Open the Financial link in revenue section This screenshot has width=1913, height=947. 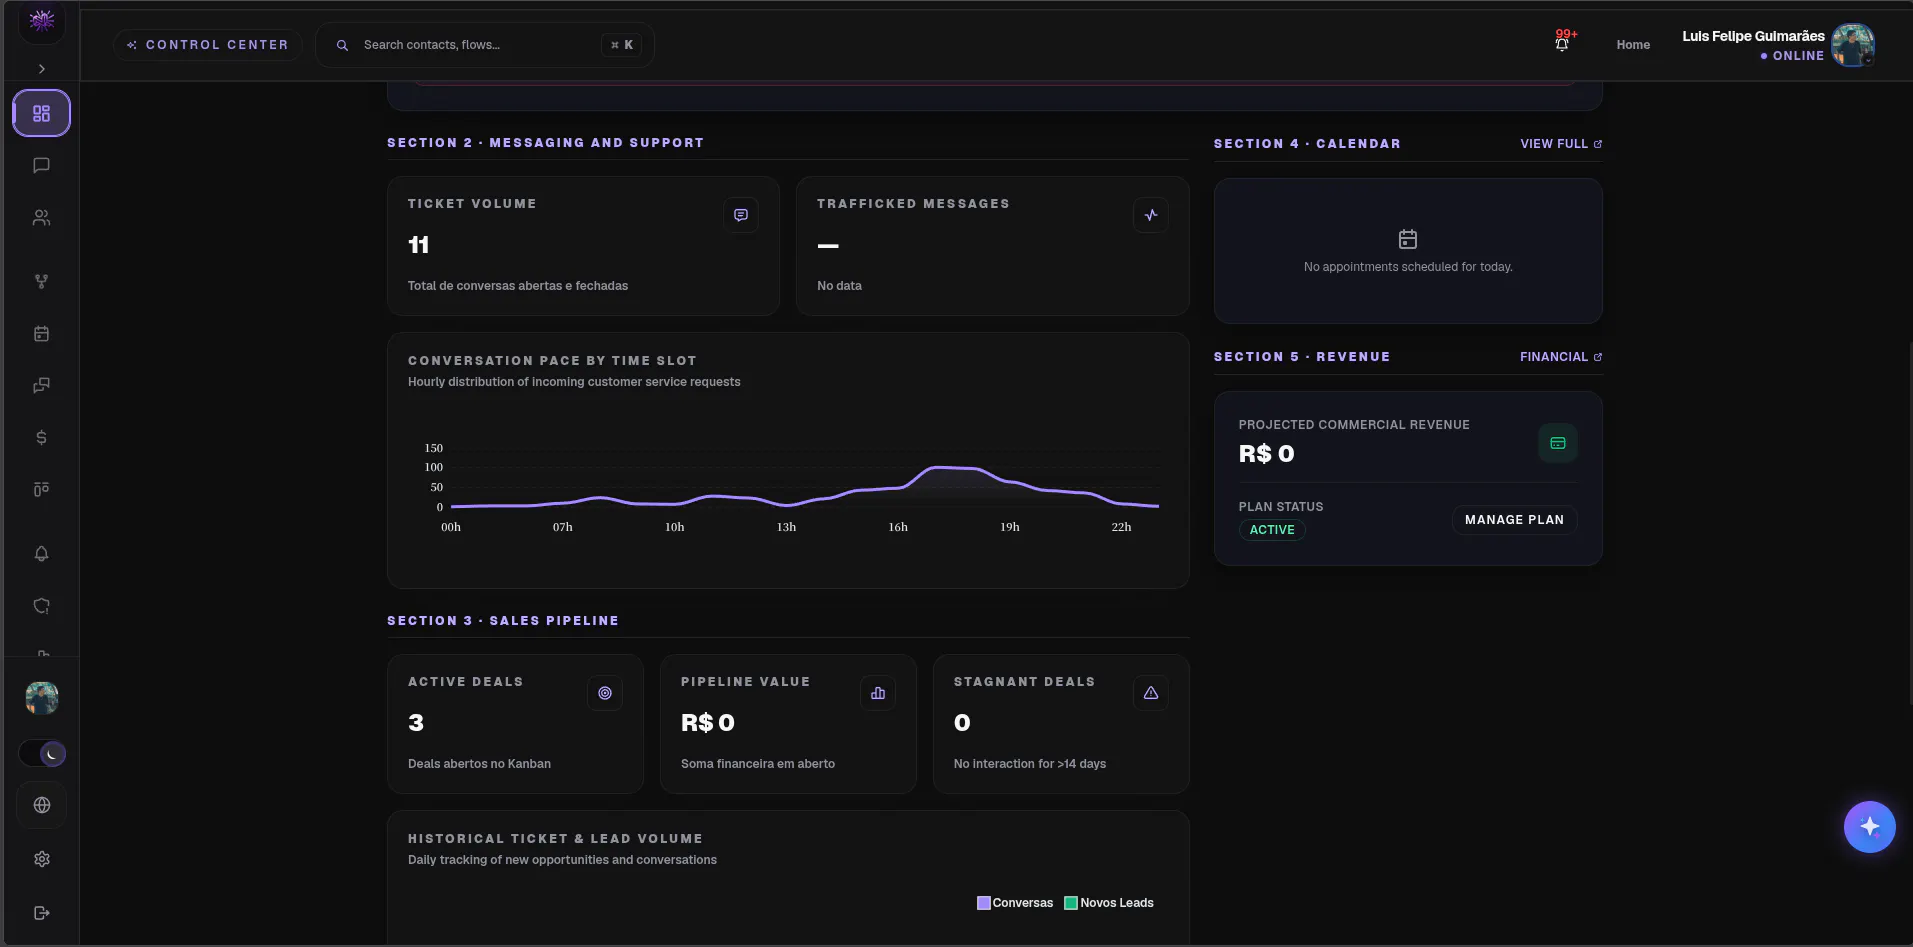[x=1561, y=357]
